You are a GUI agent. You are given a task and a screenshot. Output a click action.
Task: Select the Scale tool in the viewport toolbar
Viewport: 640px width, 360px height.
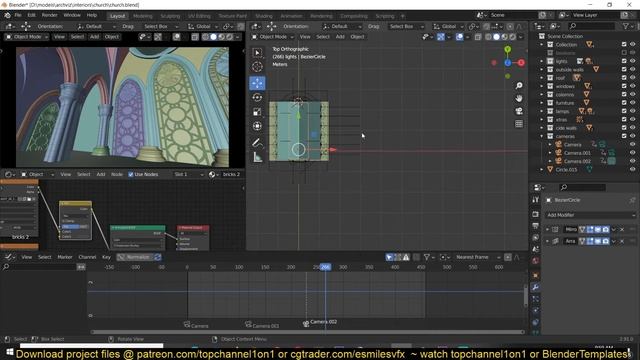pyautogui.click(x=257, y=112)
